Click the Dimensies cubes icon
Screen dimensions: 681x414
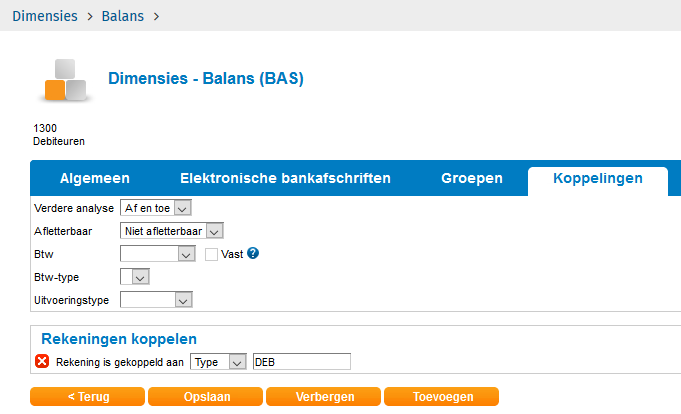click(x=67, y=80)
